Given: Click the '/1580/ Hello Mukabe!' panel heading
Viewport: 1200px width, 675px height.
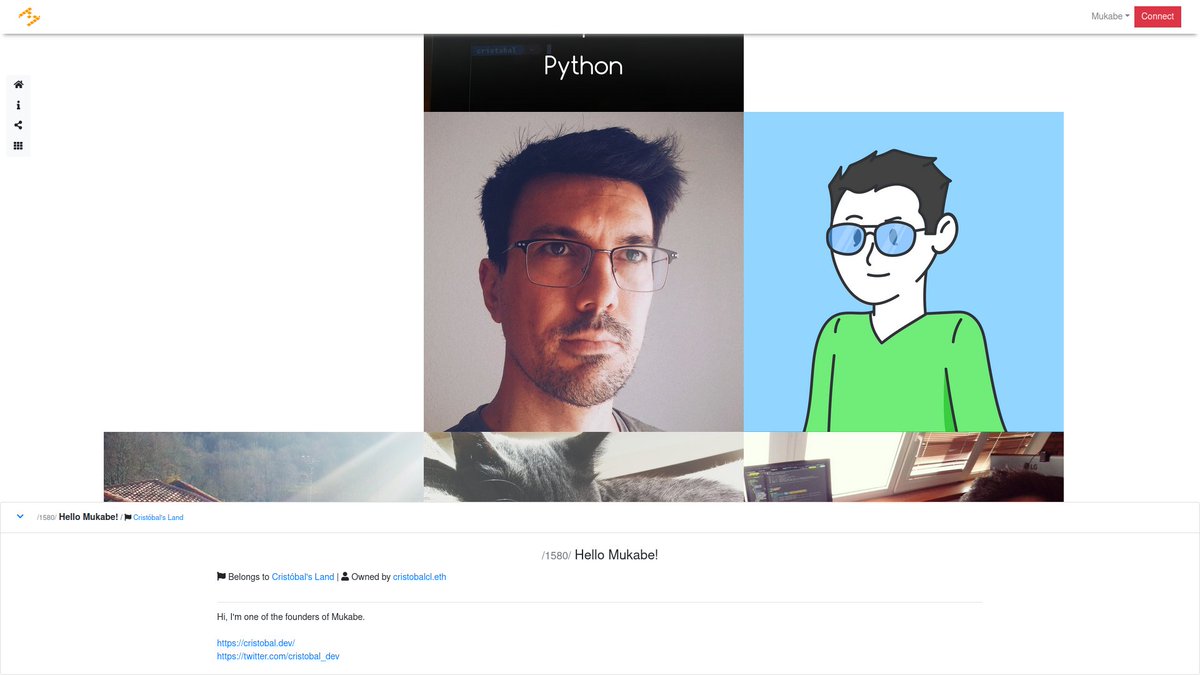Looking at the screenshot, I should click(x=600, y=555).
